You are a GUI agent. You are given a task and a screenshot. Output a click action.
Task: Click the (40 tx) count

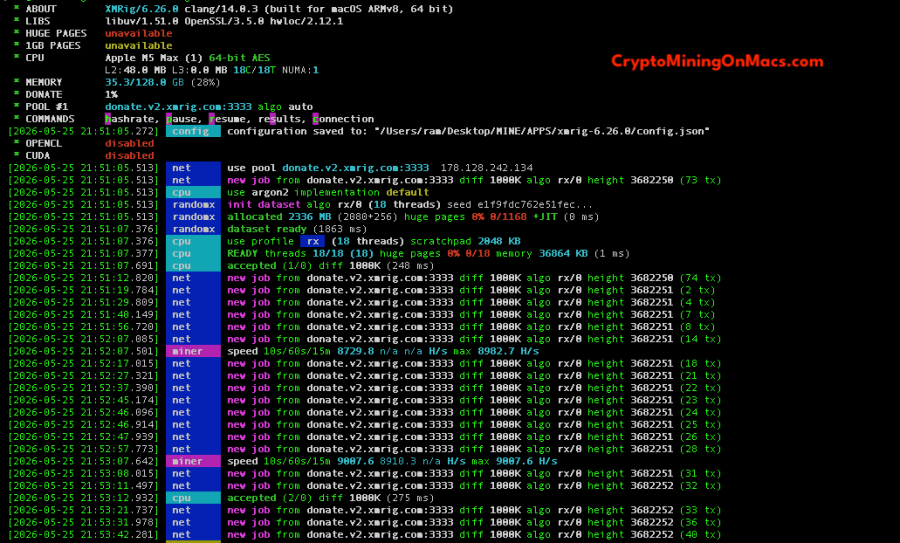coord(701,534)
